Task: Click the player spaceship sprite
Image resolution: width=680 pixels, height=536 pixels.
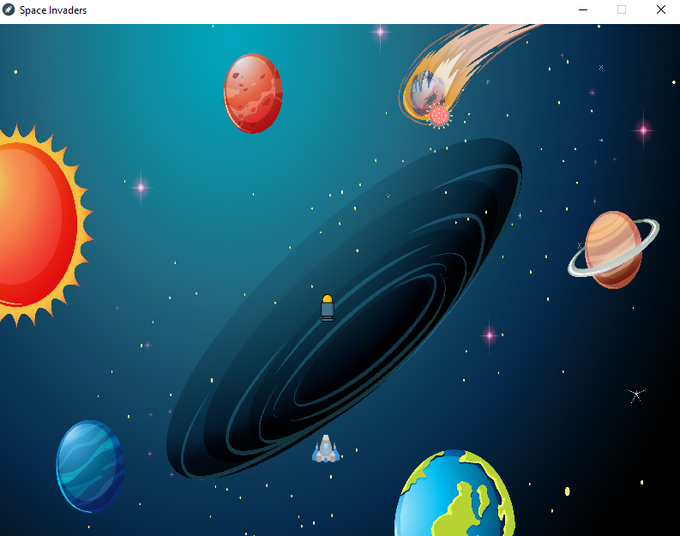Action: click(x=326, y=449)
